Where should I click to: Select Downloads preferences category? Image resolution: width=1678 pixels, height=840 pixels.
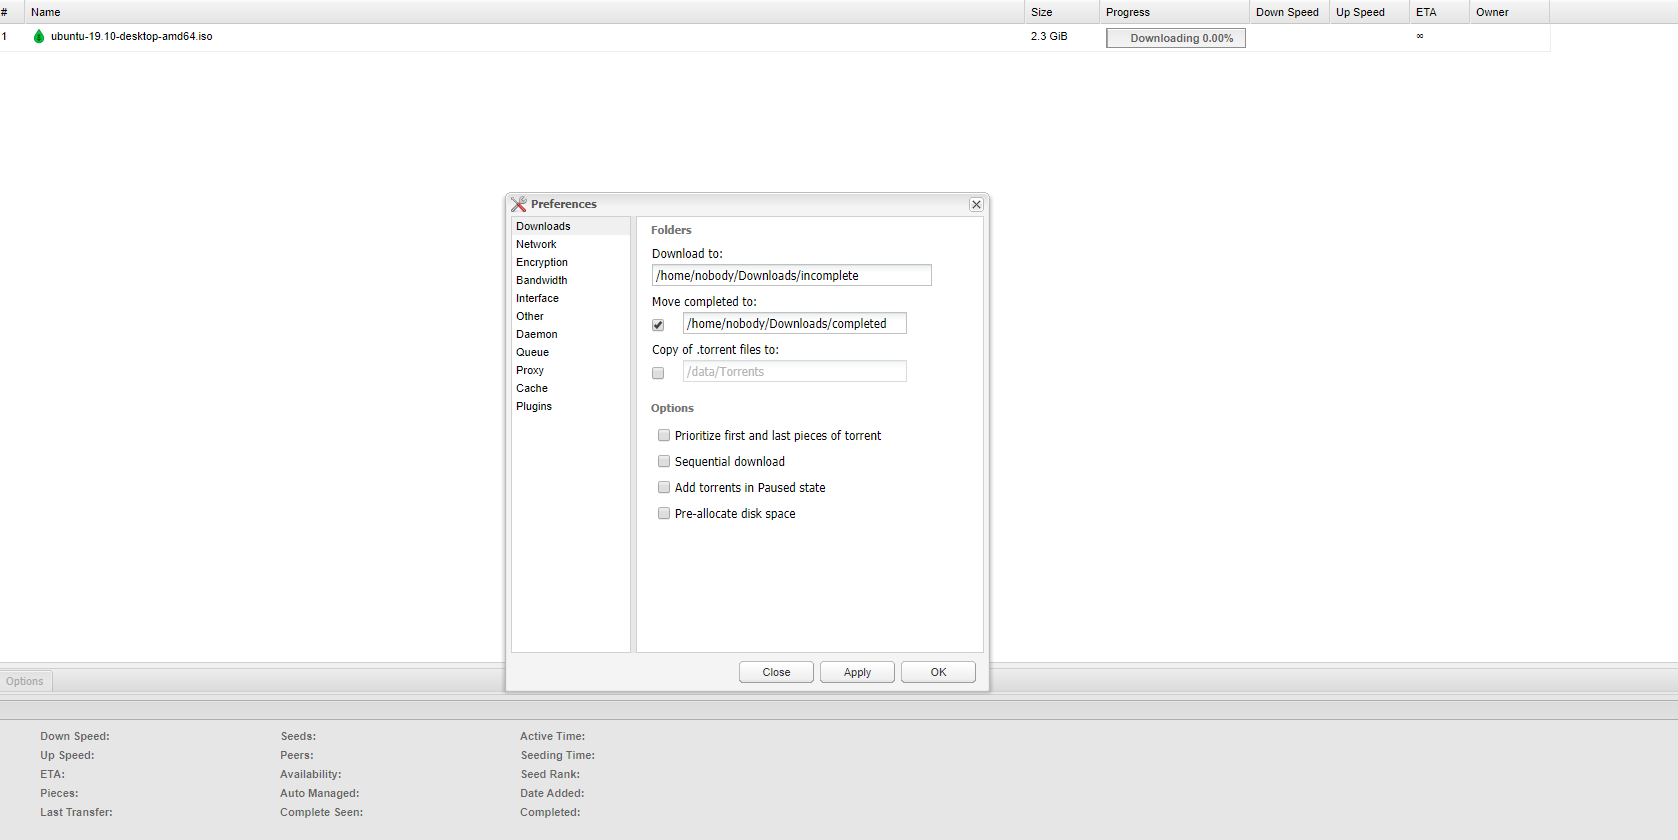[x=570, y=226]
